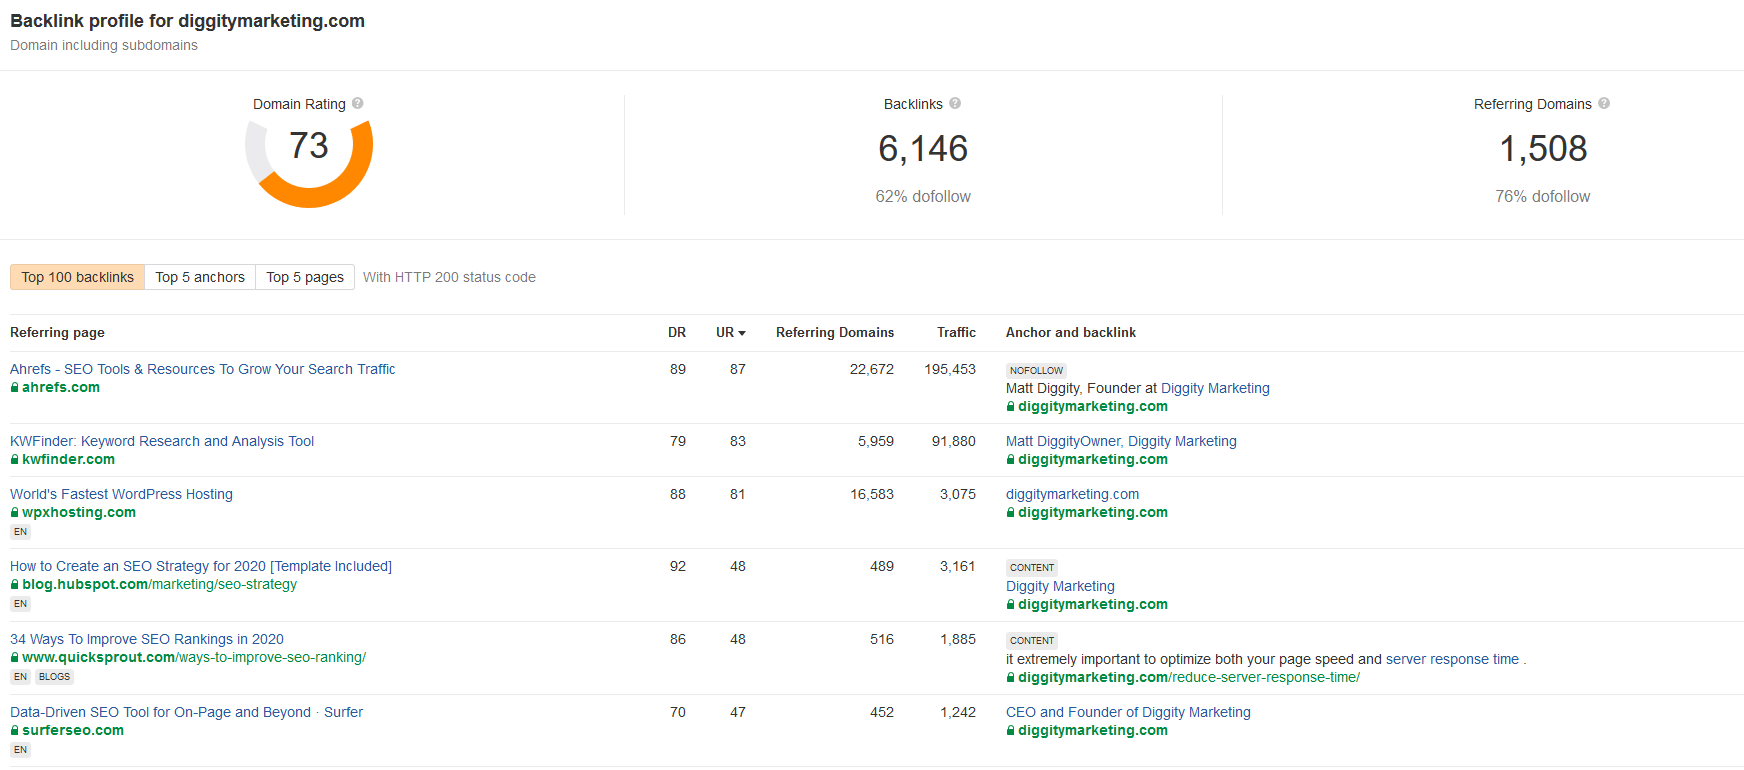Click the 91,880 traffic value
This screenshot has height=770, width=1744.
tap(954, 441)
